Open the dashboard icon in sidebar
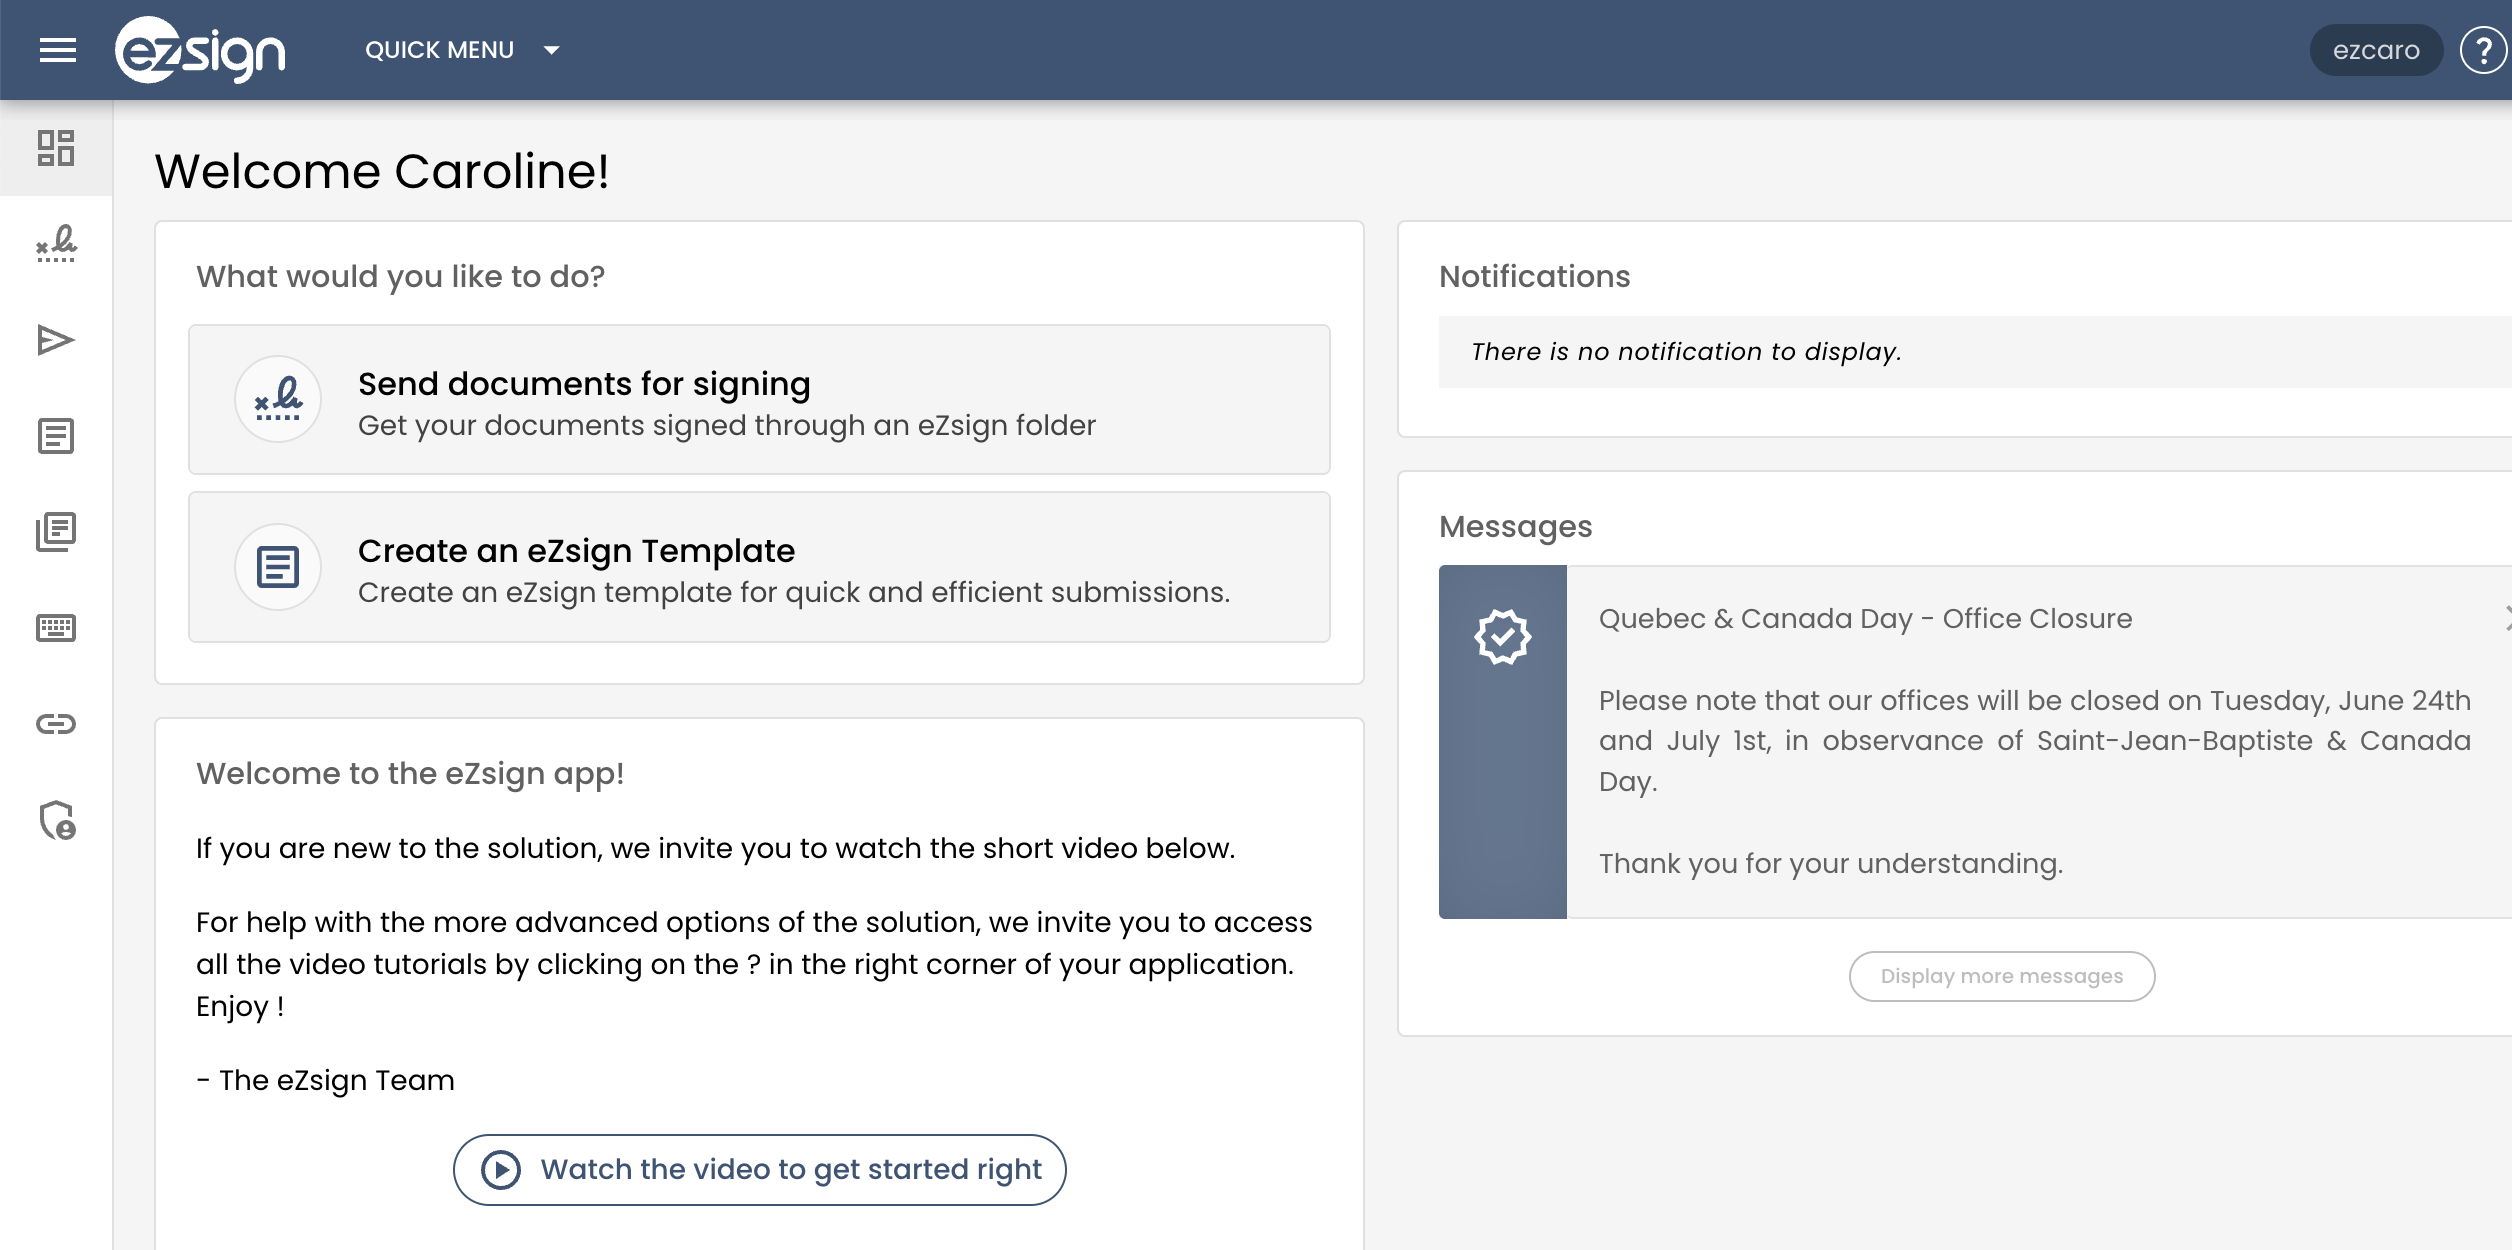This screenshot has height=1250, width=2512. click(56, 148)
